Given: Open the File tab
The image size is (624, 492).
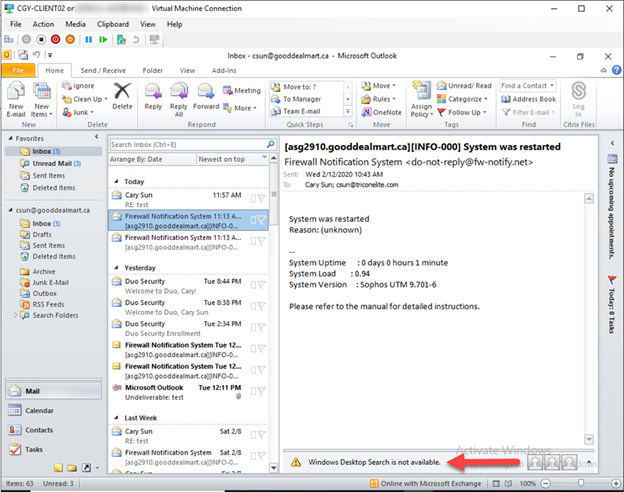Looking at the screenshot, I should click(18, 70).
